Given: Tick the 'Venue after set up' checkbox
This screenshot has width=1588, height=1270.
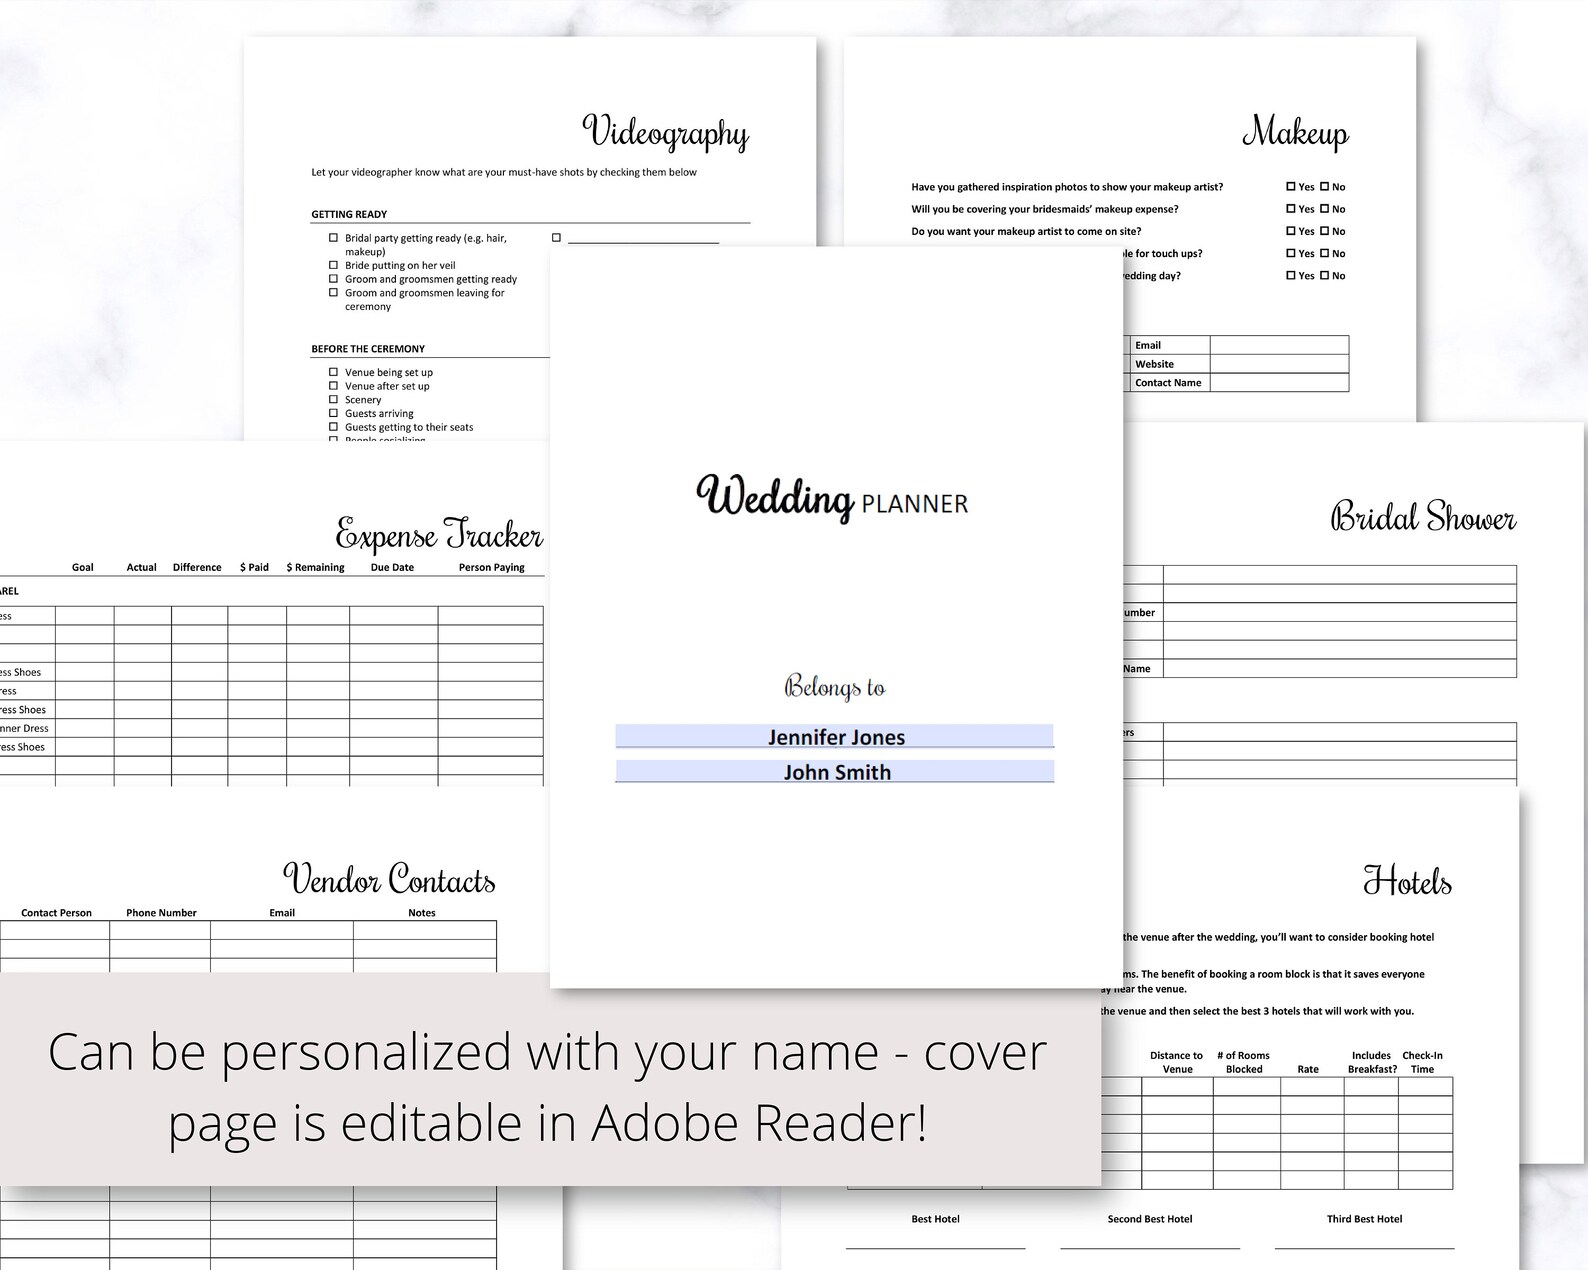Looking at the screenshot, I should tap(333, 386).
